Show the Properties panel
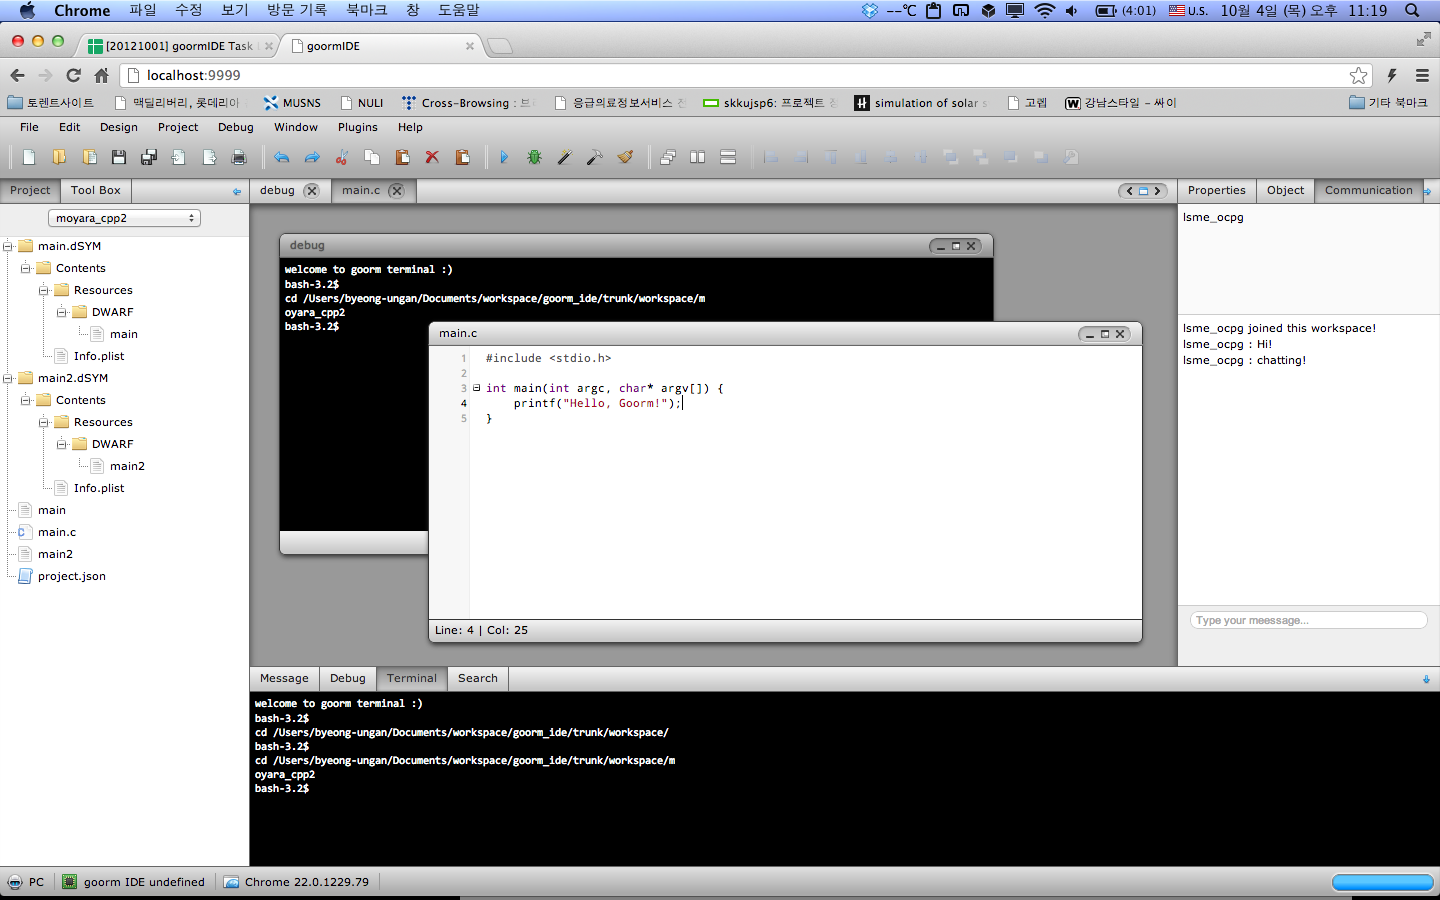1440x900 pixels. point(1216,190)
